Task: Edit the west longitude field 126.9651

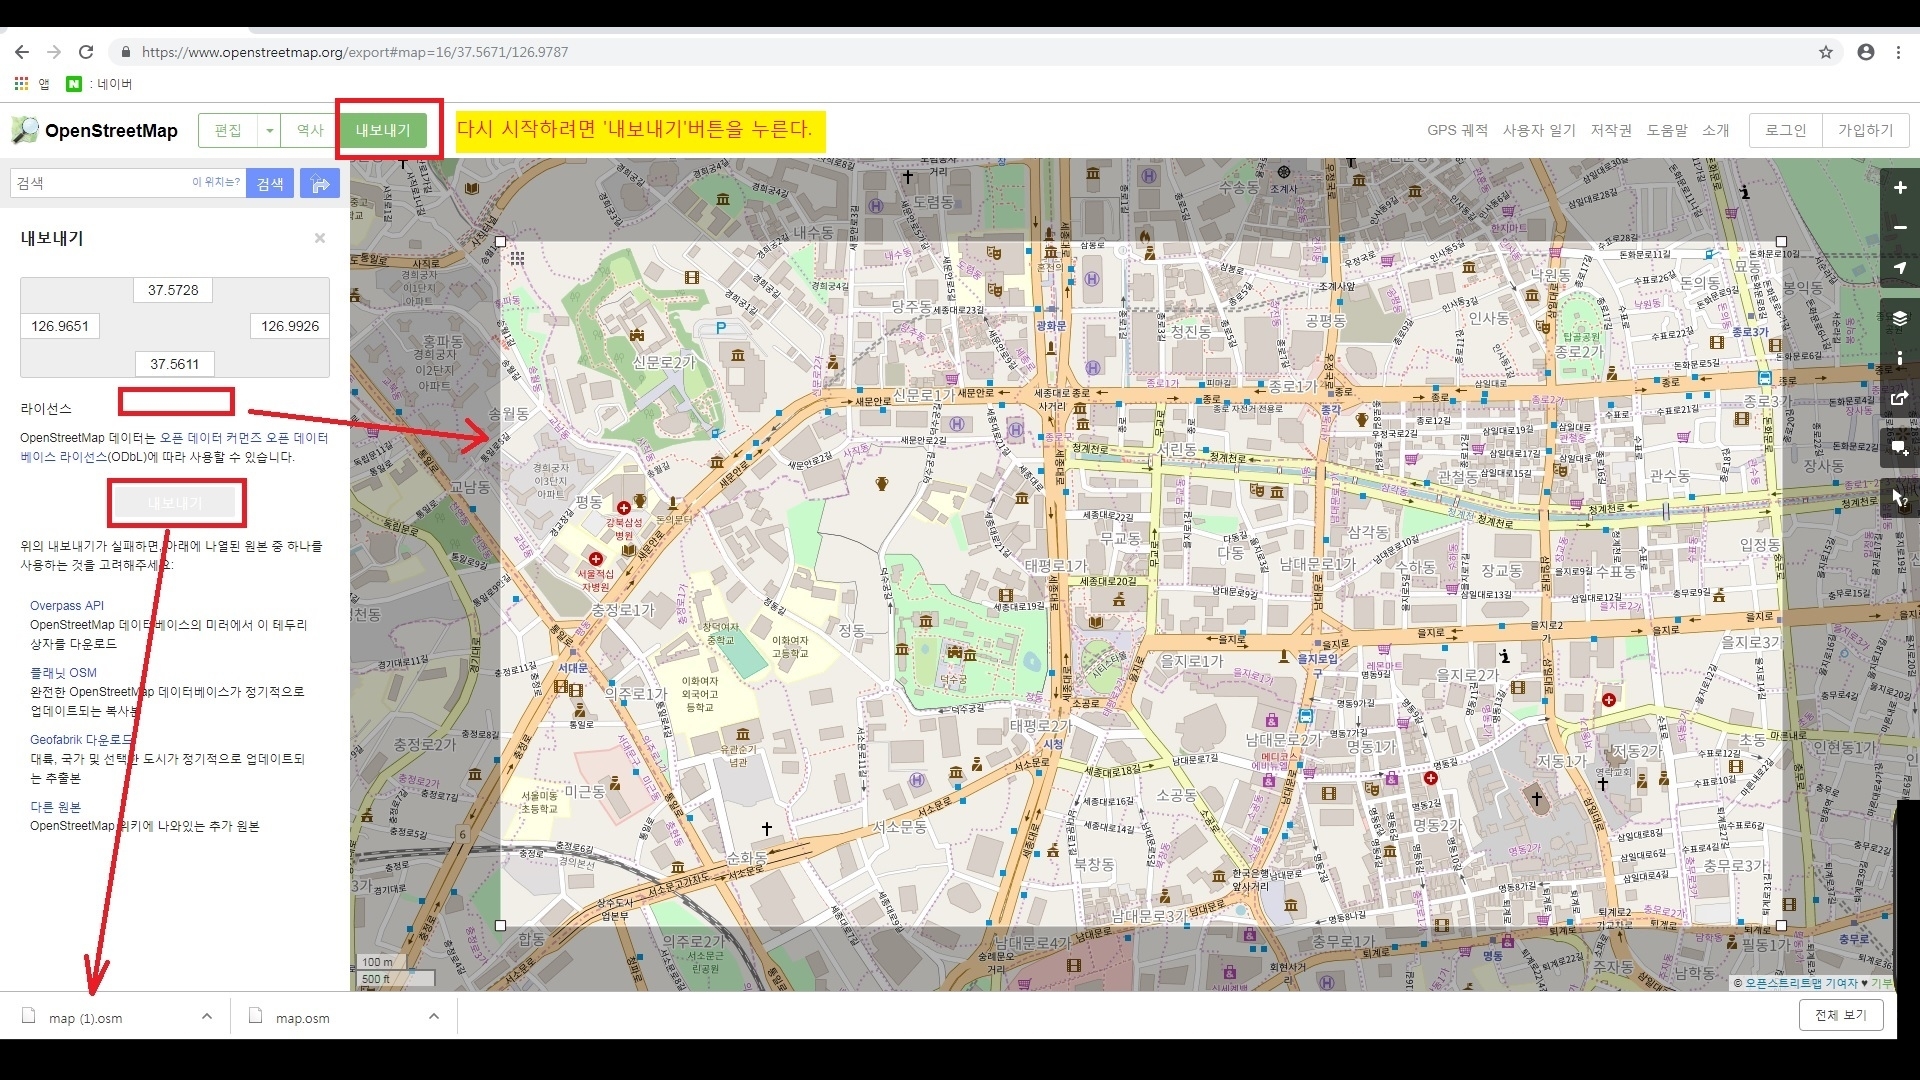Action: click(60, 326)
